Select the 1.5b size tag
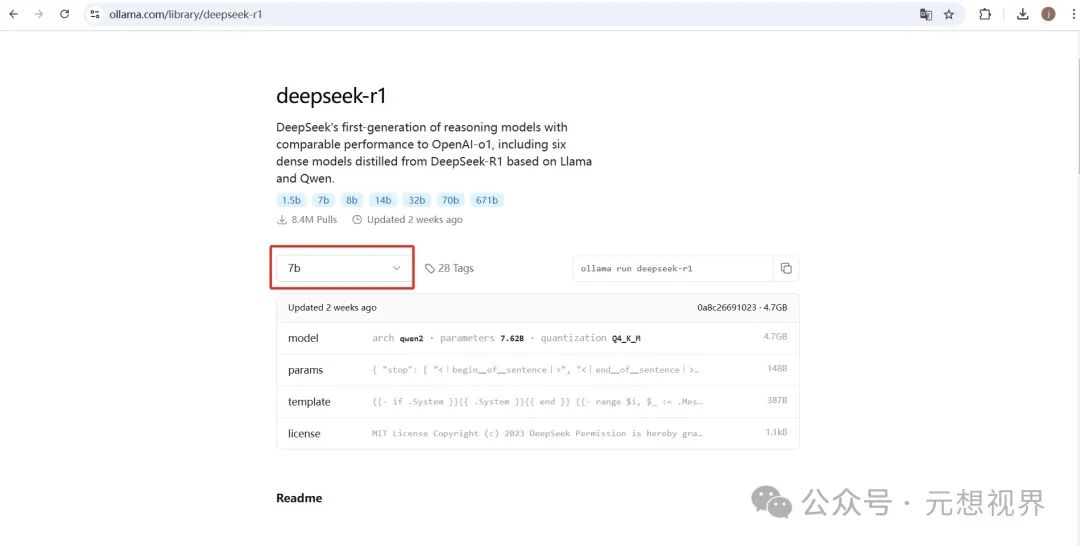 pyautogui.click(x=291, y=200)
